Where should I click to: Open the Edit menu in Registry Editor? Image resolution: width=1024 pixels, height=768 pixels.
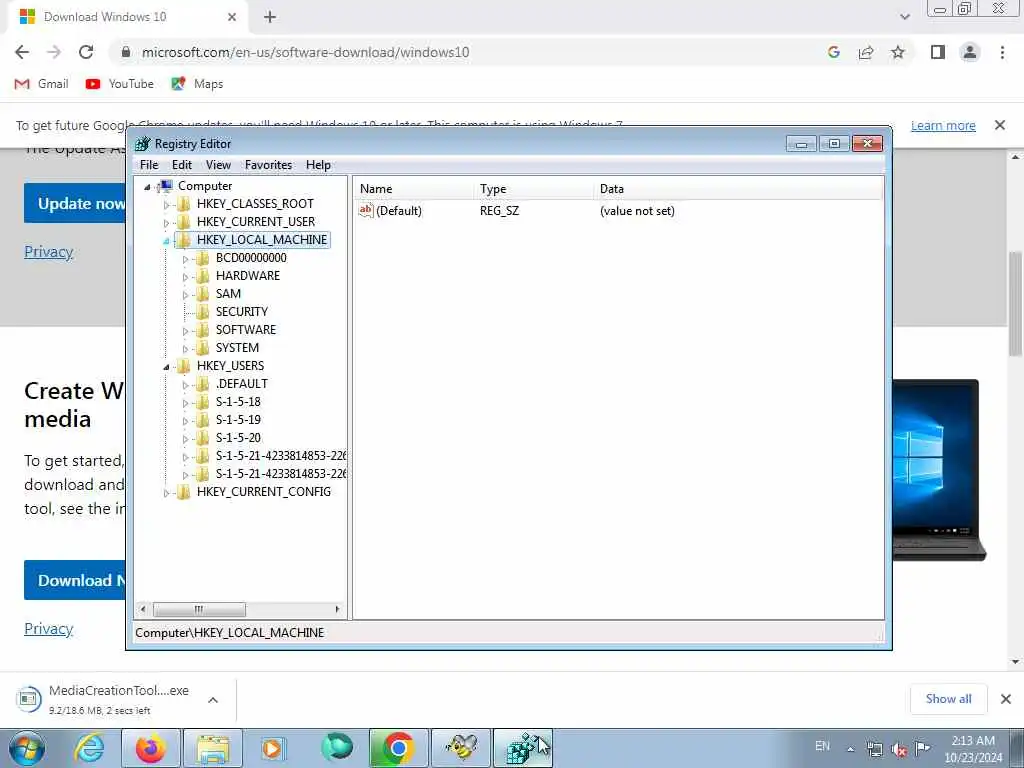point(182,165)
